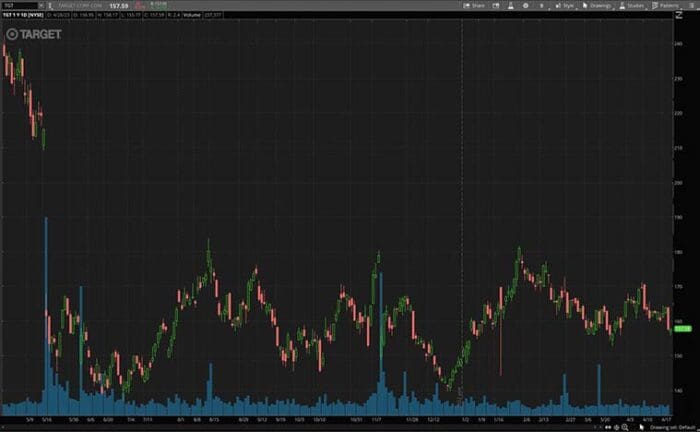Click the 180 price level on the axis
The height and width of the screenshot is (432, 700).
click(678, 252)
